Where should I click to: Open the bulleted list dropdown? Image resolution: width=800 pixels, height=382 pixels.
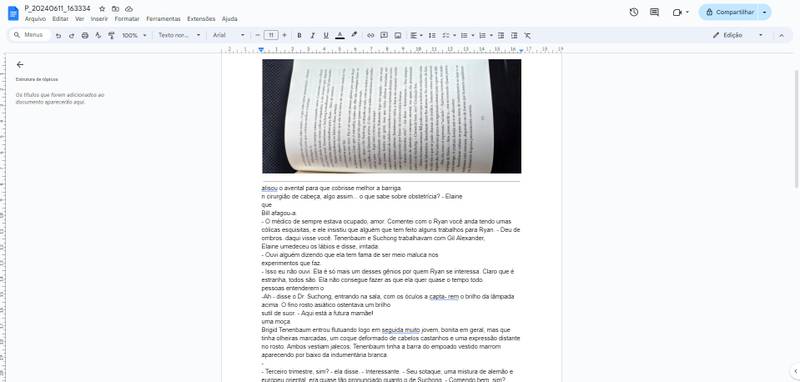[467, 35]
